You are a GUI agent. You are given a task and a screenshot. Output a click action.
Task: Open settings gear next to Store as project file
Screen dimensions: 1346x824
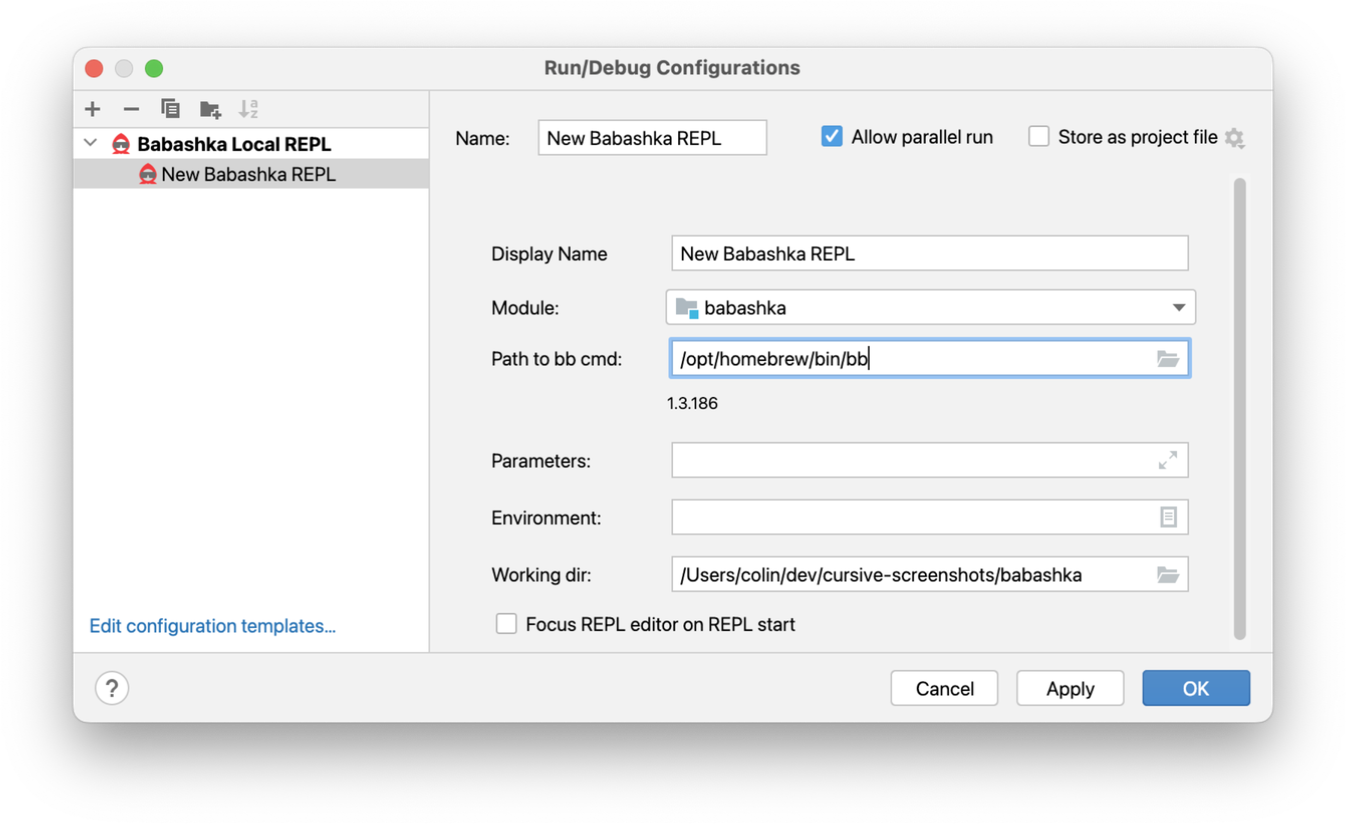click(1235, 138)
